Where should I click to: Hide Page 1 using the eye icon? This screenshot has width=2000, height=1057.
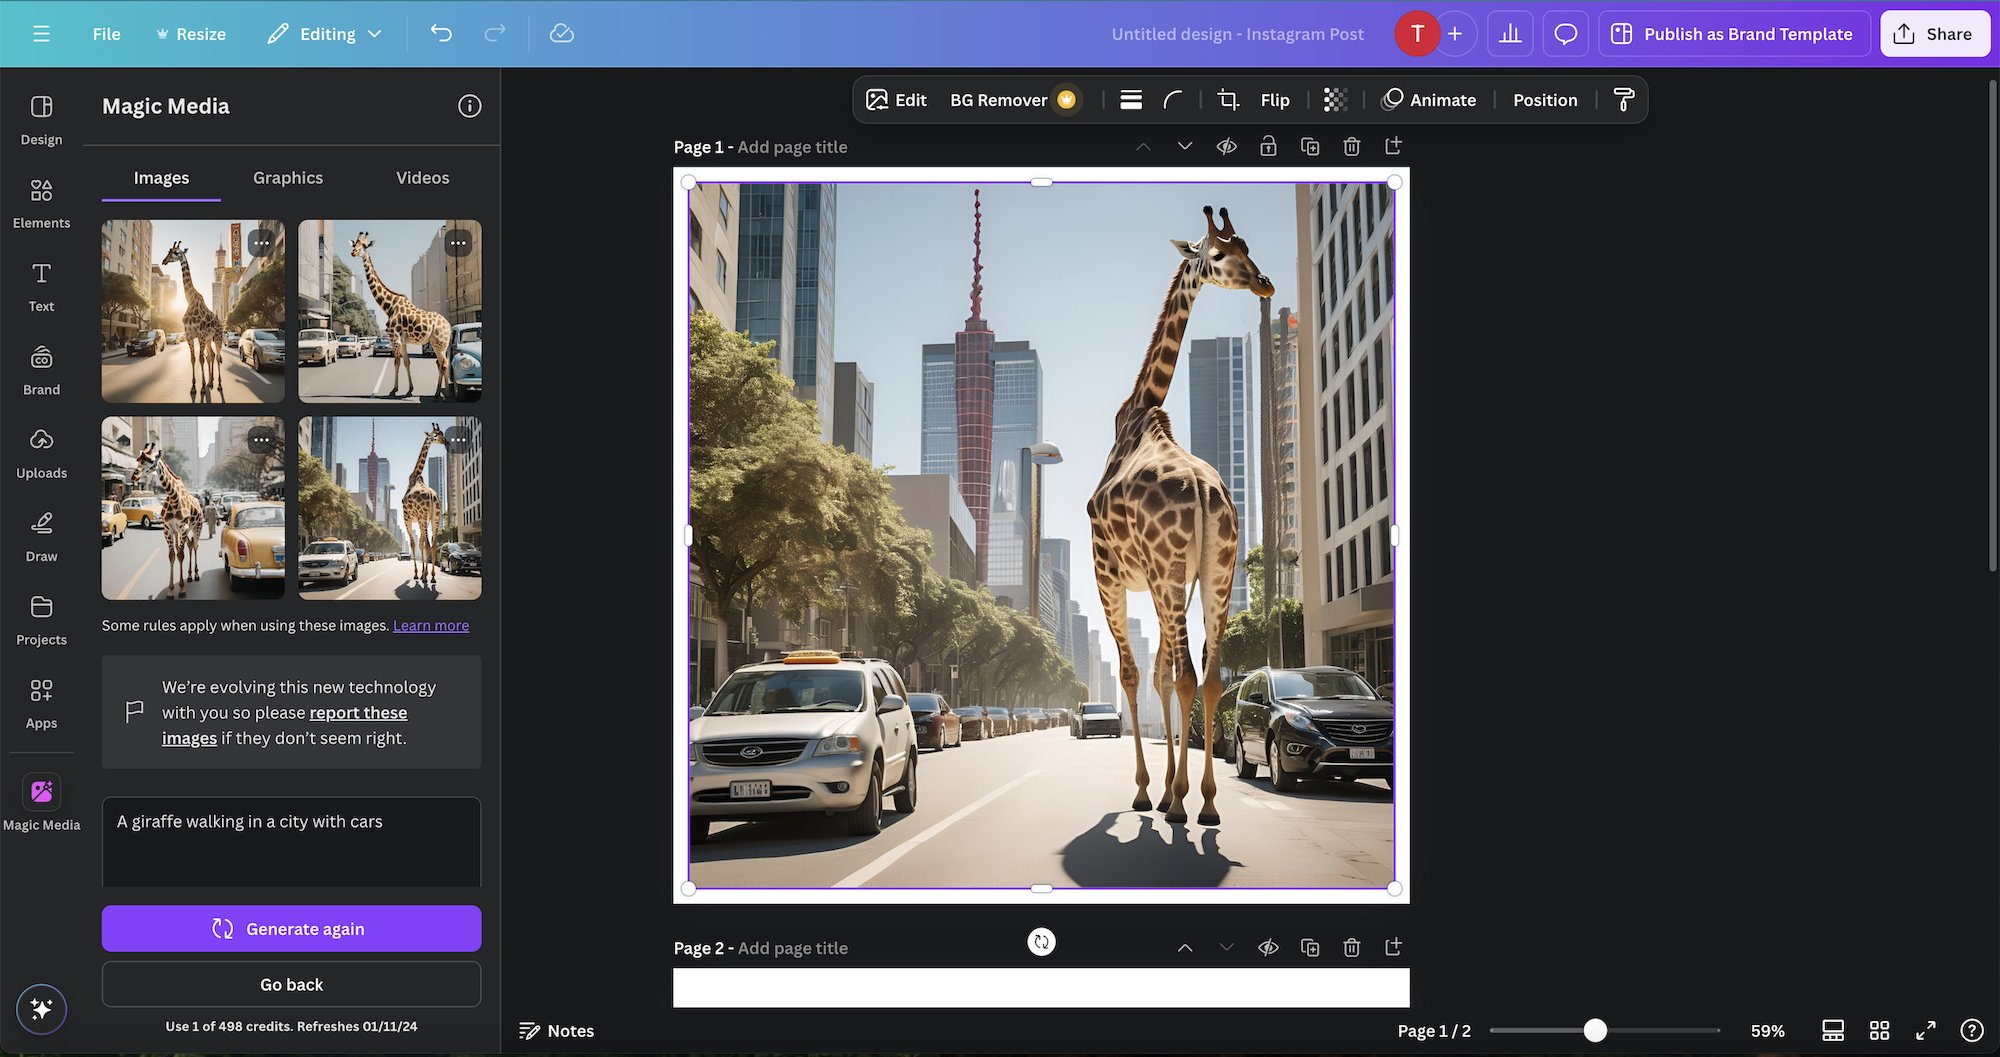[1226, 146]
